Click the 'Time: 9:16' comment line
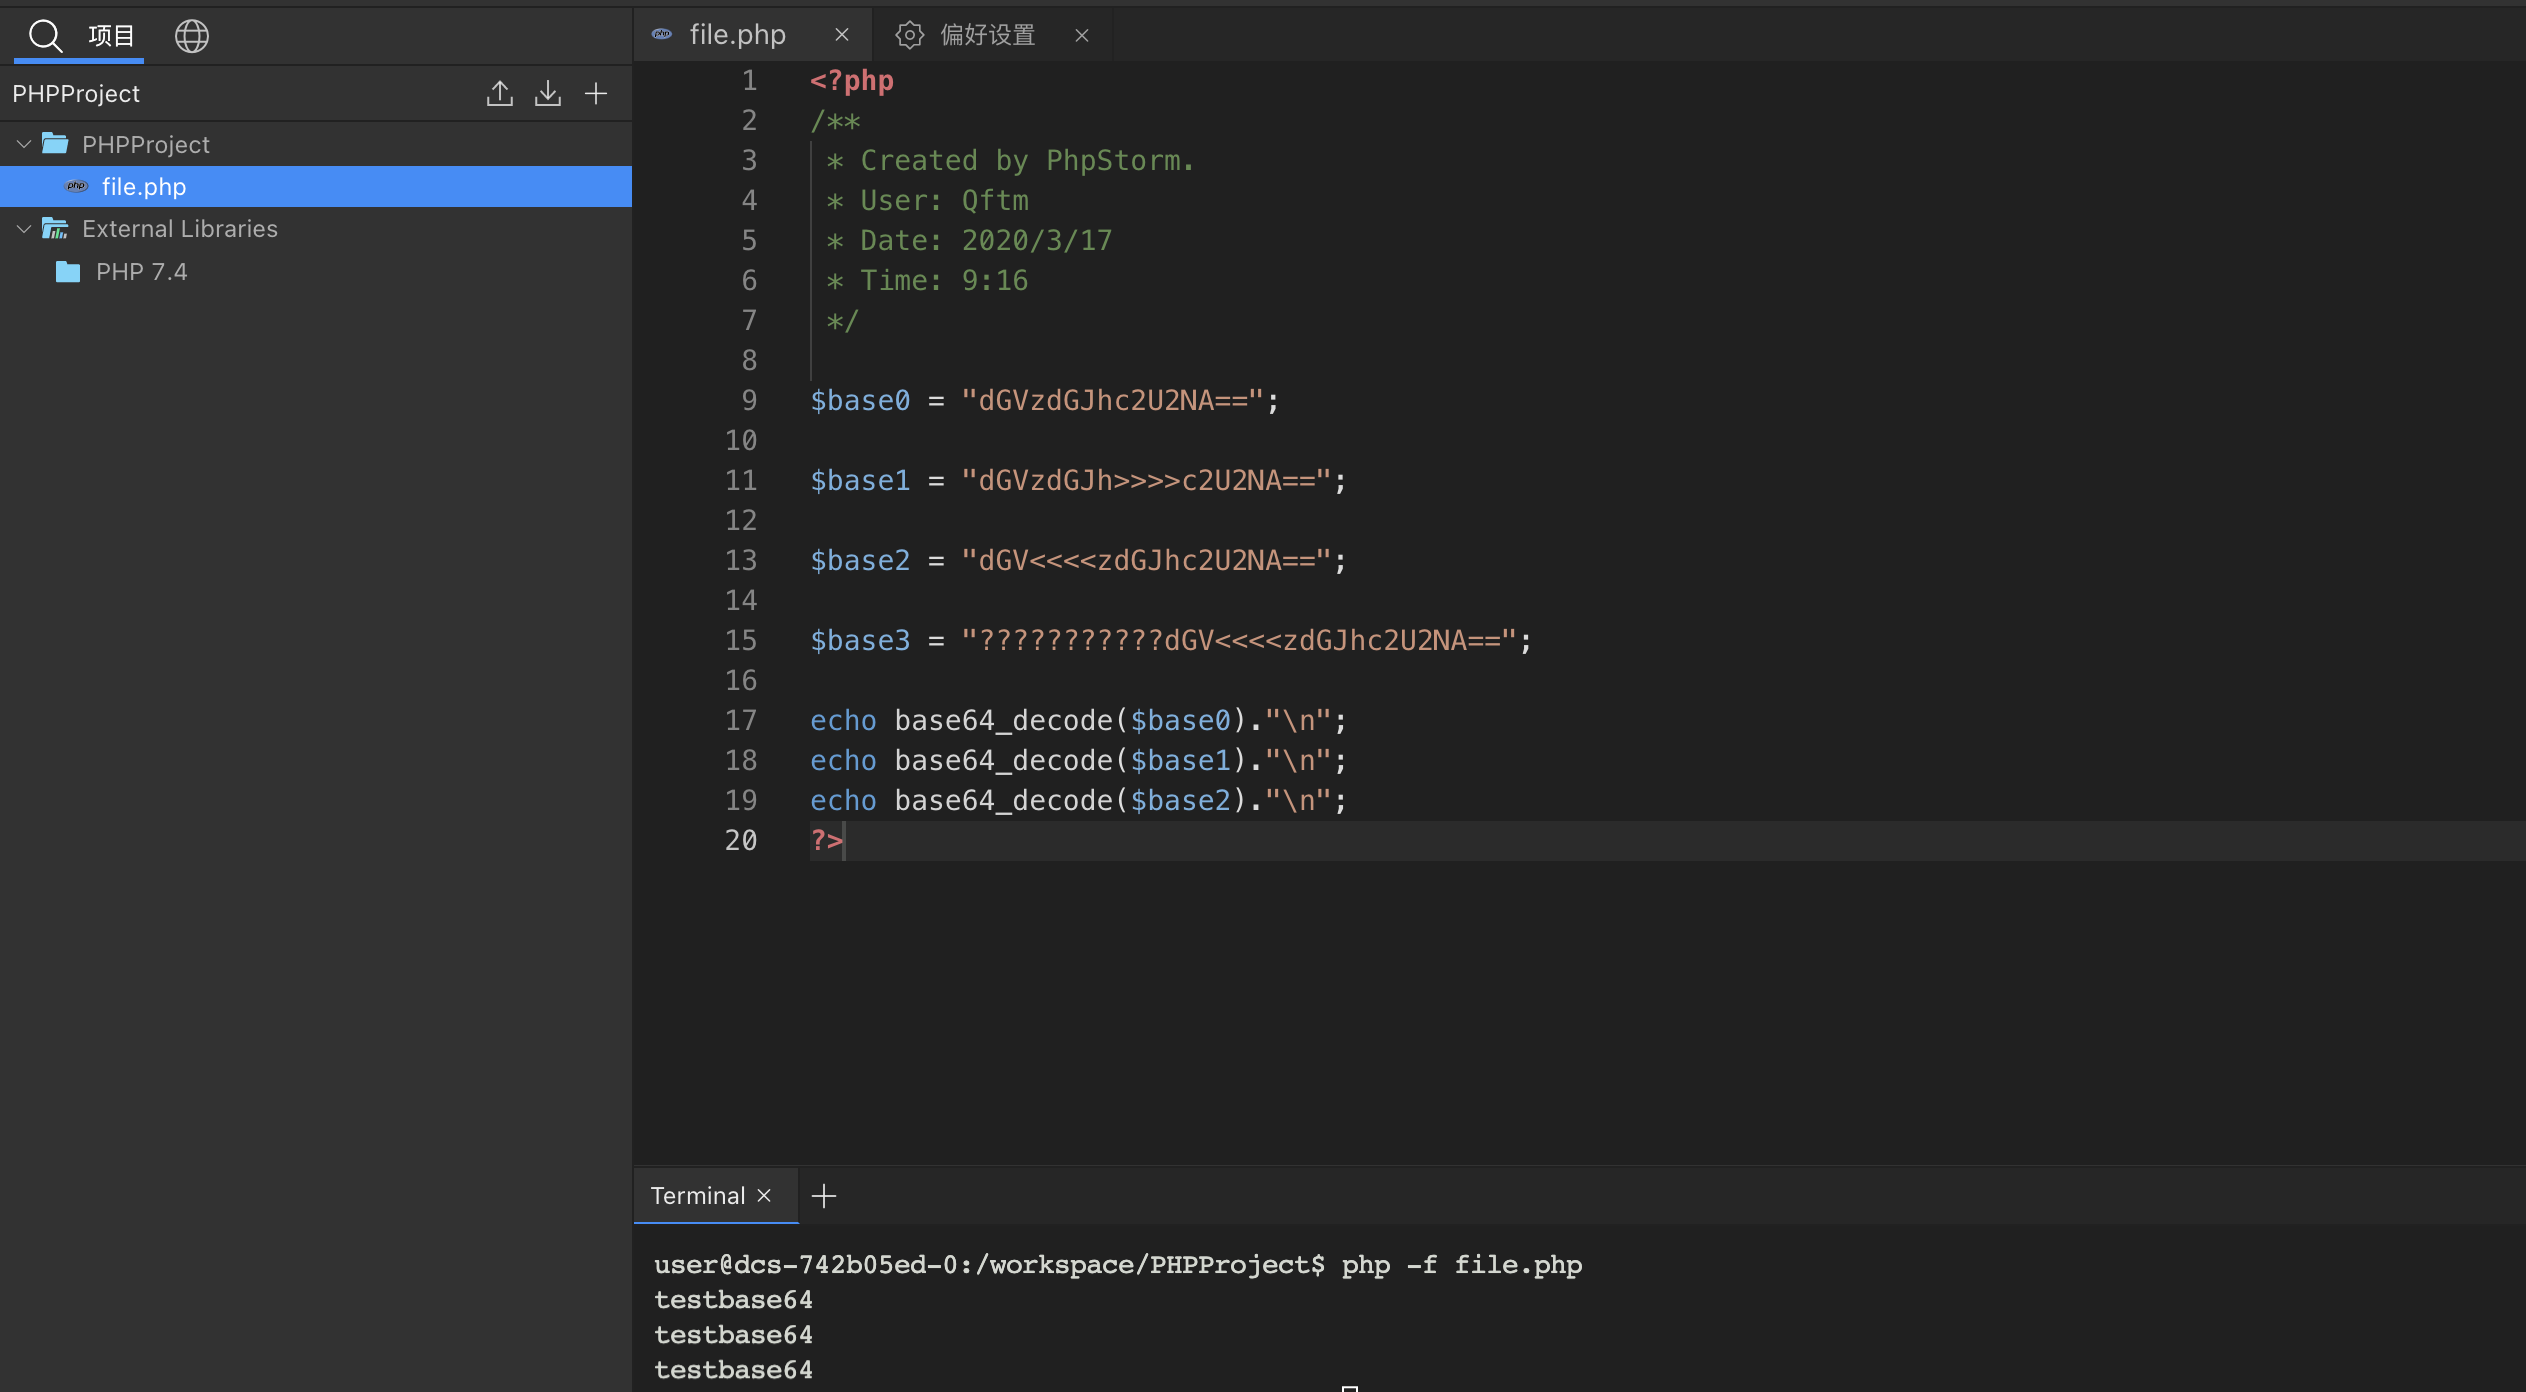 click(944, 280)
